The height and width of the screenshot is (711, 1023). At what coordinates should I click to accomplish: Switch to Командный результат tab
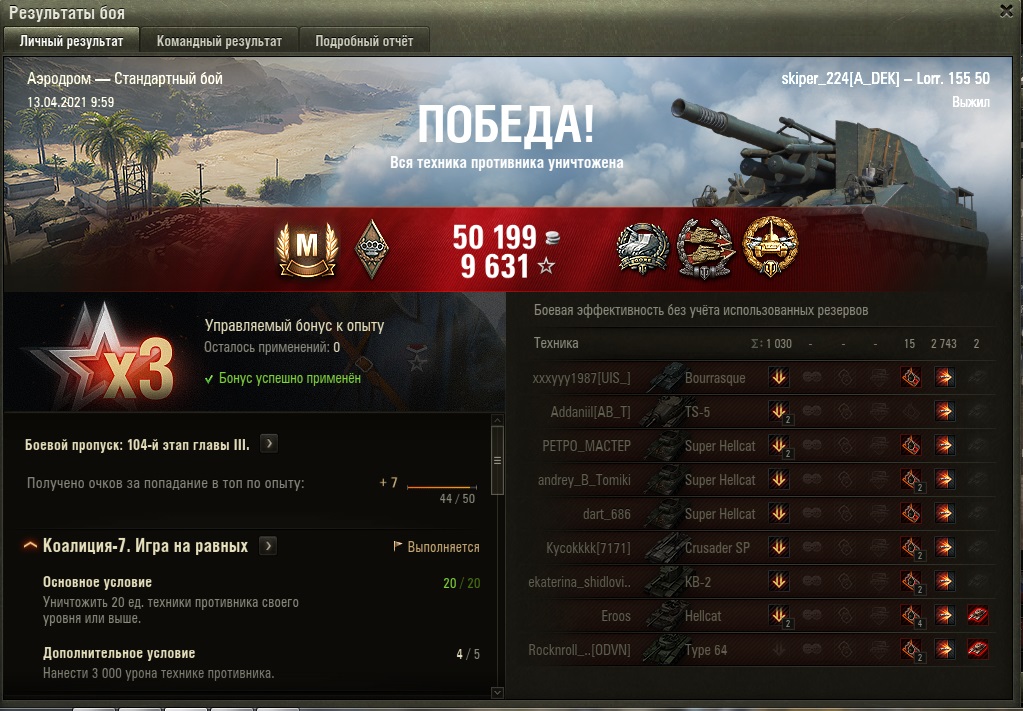click(219, 40)
